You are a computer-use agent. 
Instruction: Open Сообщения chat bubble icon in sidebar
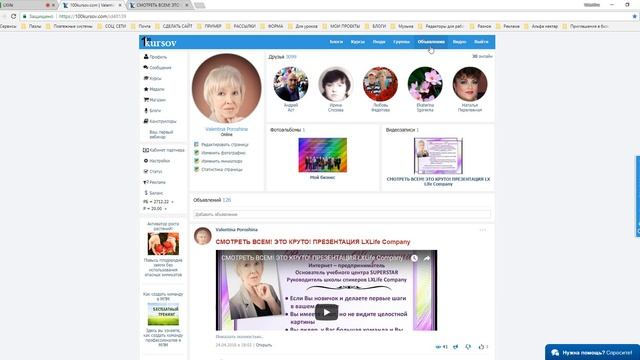(x=146, y=67)
